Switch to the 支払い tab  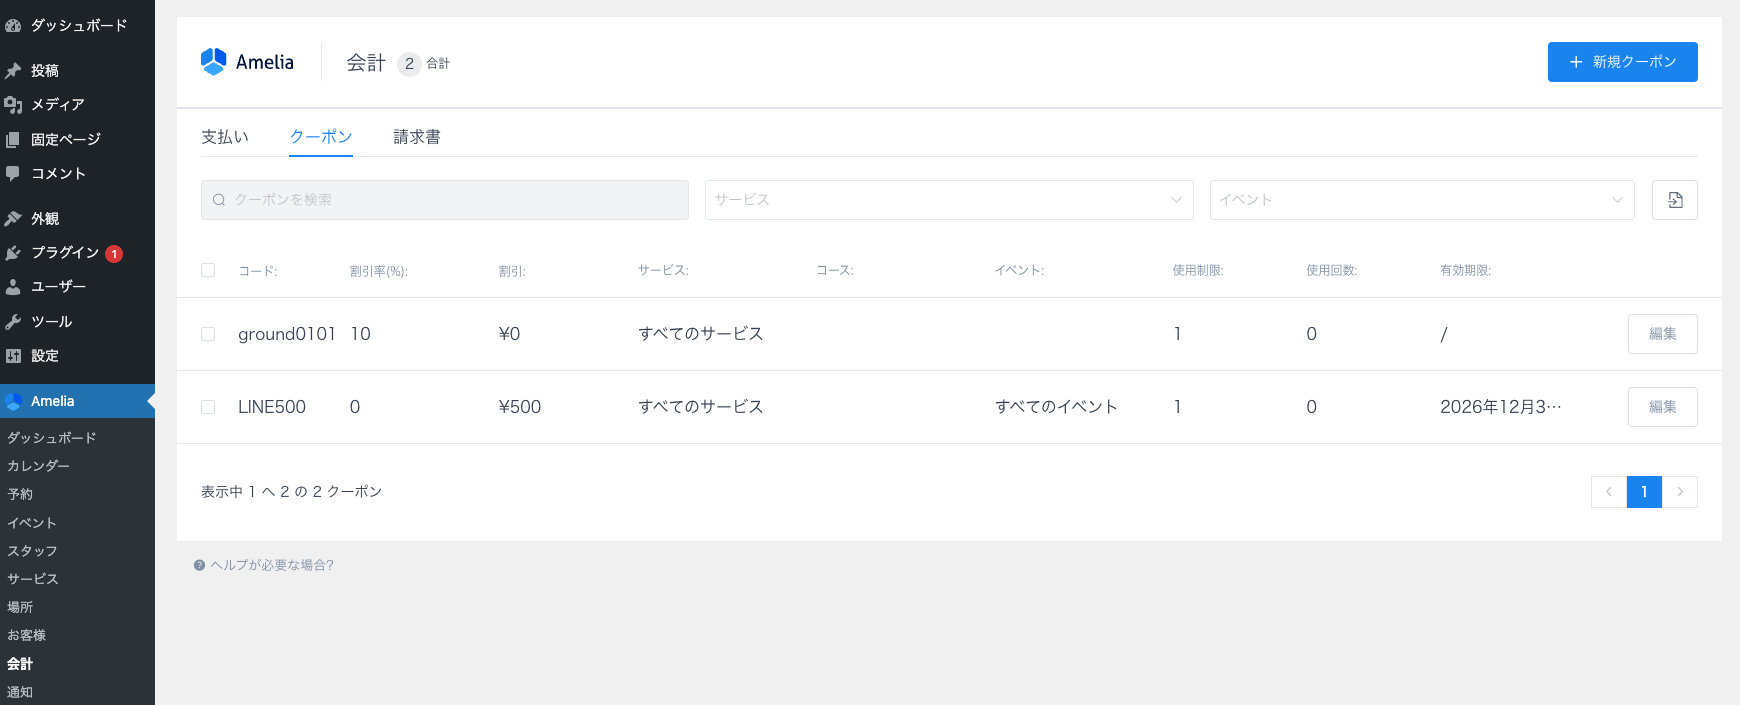pos(225,137)
